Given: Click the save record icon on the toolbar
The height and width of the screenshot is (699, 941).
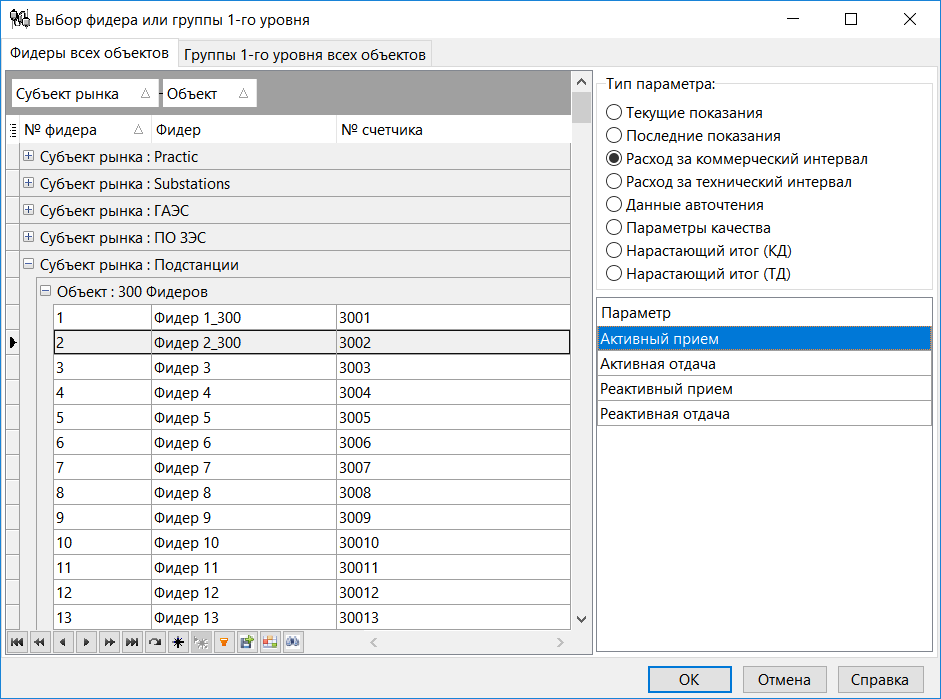Looking at the screenshot, I should [x=246, y=642].
